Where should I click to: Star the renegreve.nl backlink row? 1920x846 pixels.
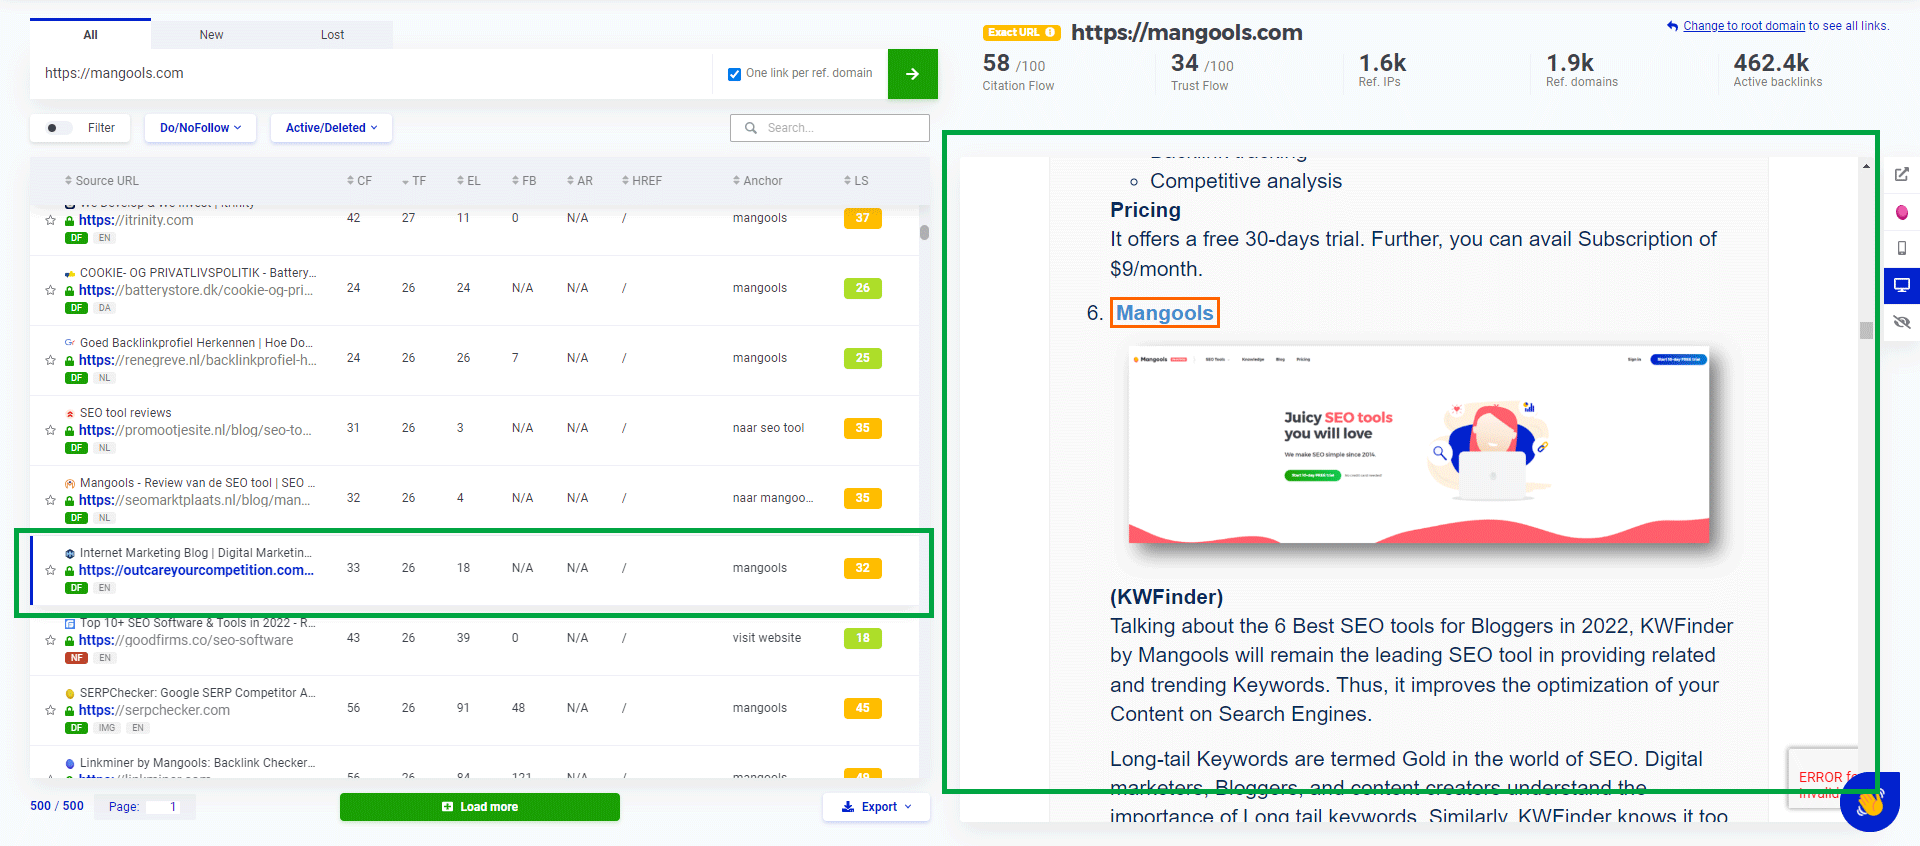(x=50, y=360)
